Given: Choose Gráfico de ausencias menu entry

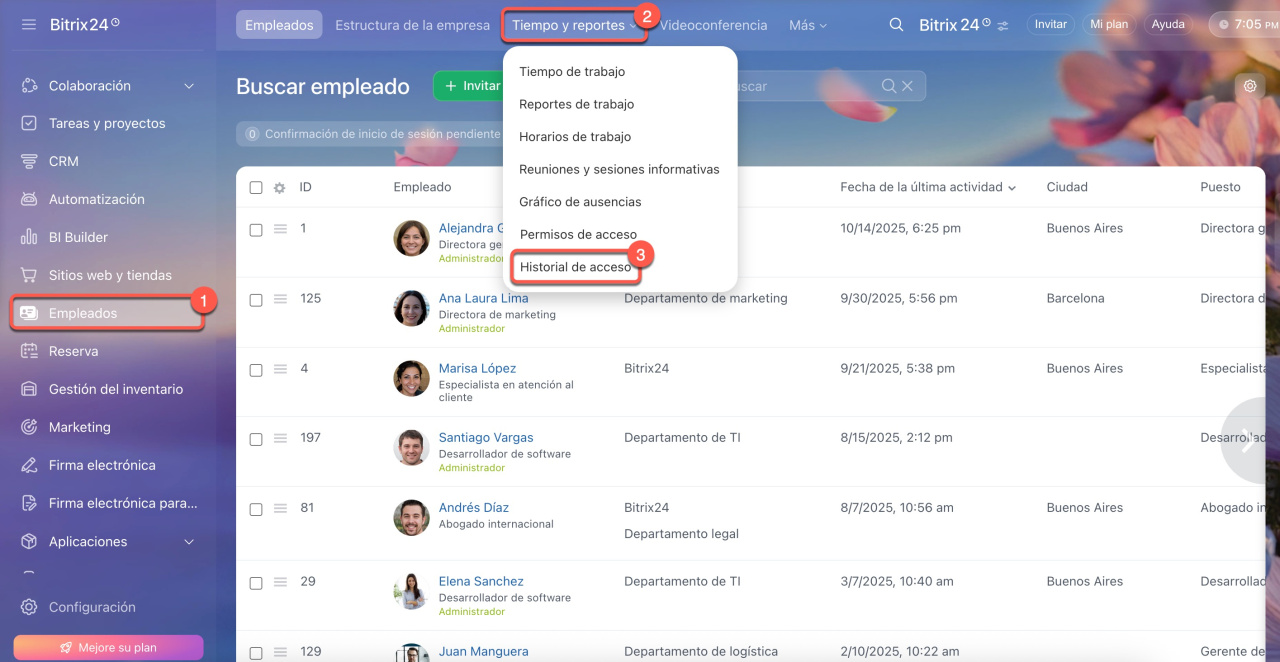Looking at the screenshot, I should pos(580,202).
